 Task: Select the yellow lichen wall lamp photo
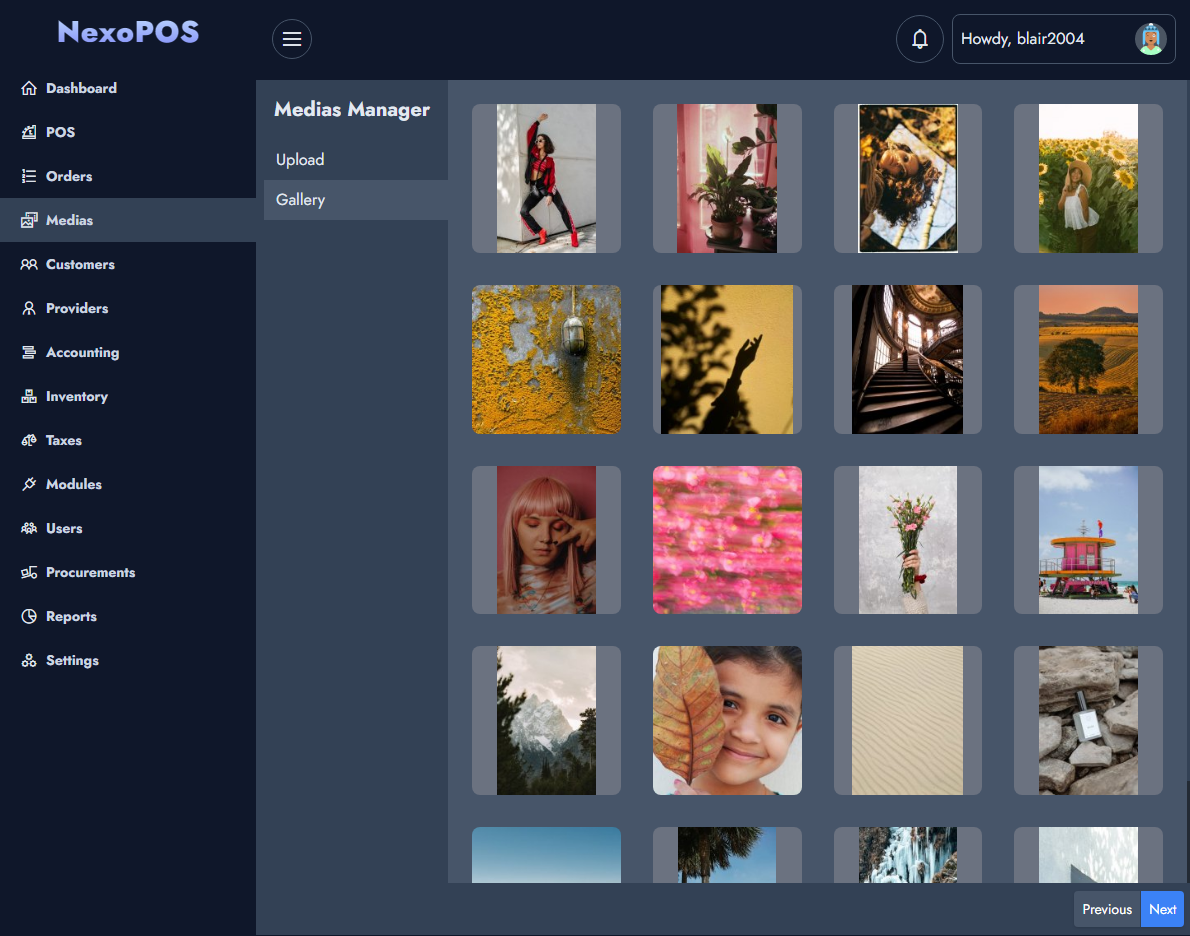pos(546,359)
